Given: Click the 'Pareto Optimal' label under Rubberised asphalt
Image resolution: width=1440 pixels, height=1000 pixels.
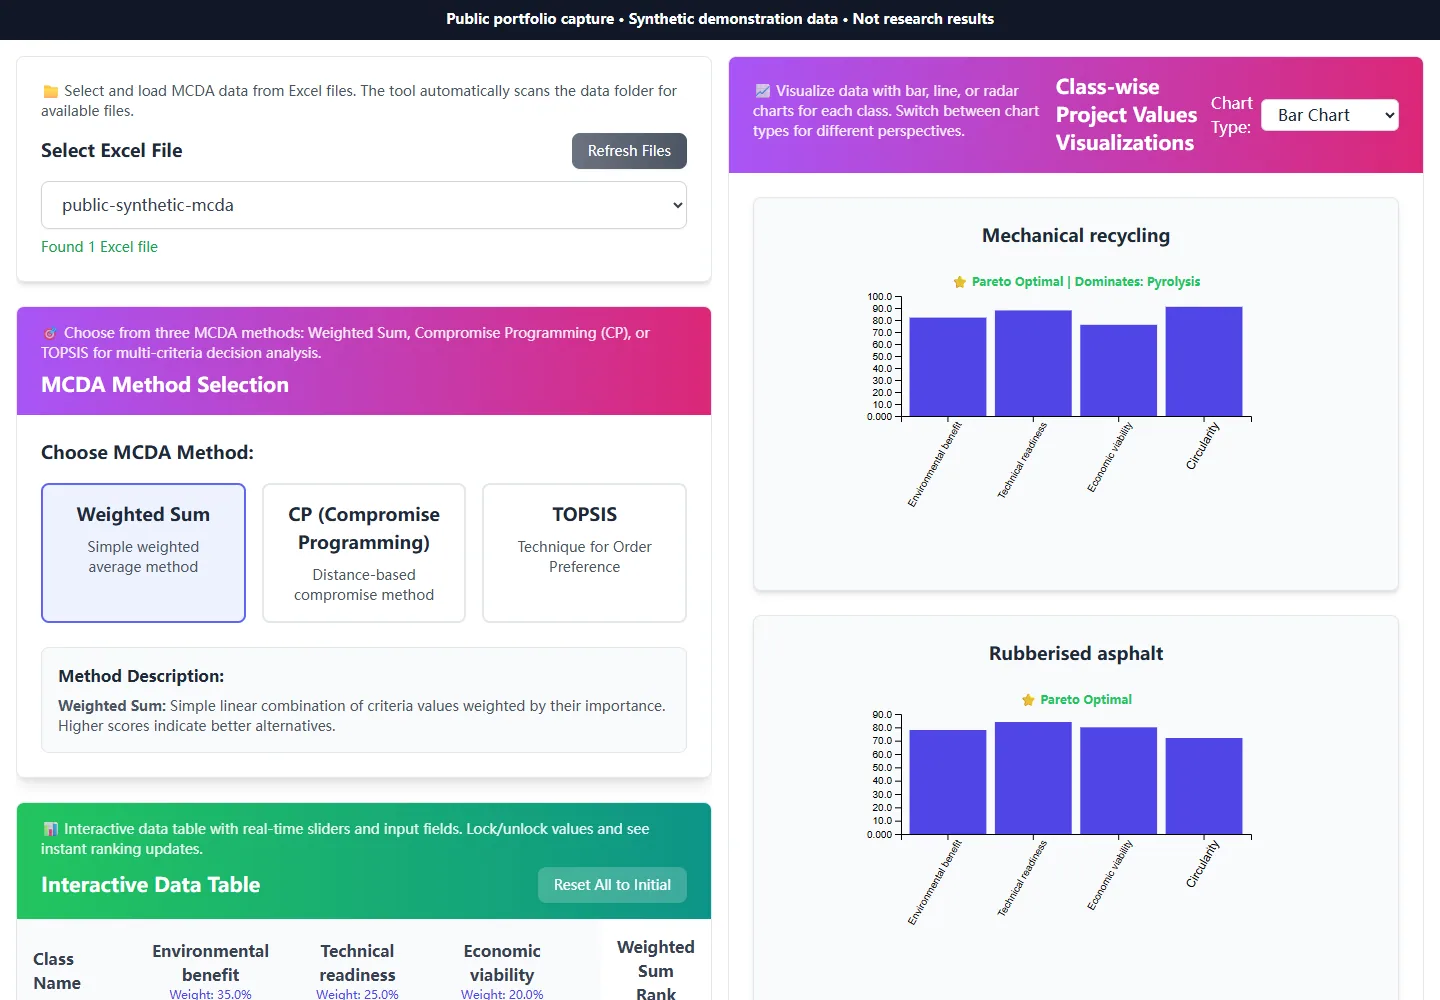Looking at the screenshot, I should 1086,700.
